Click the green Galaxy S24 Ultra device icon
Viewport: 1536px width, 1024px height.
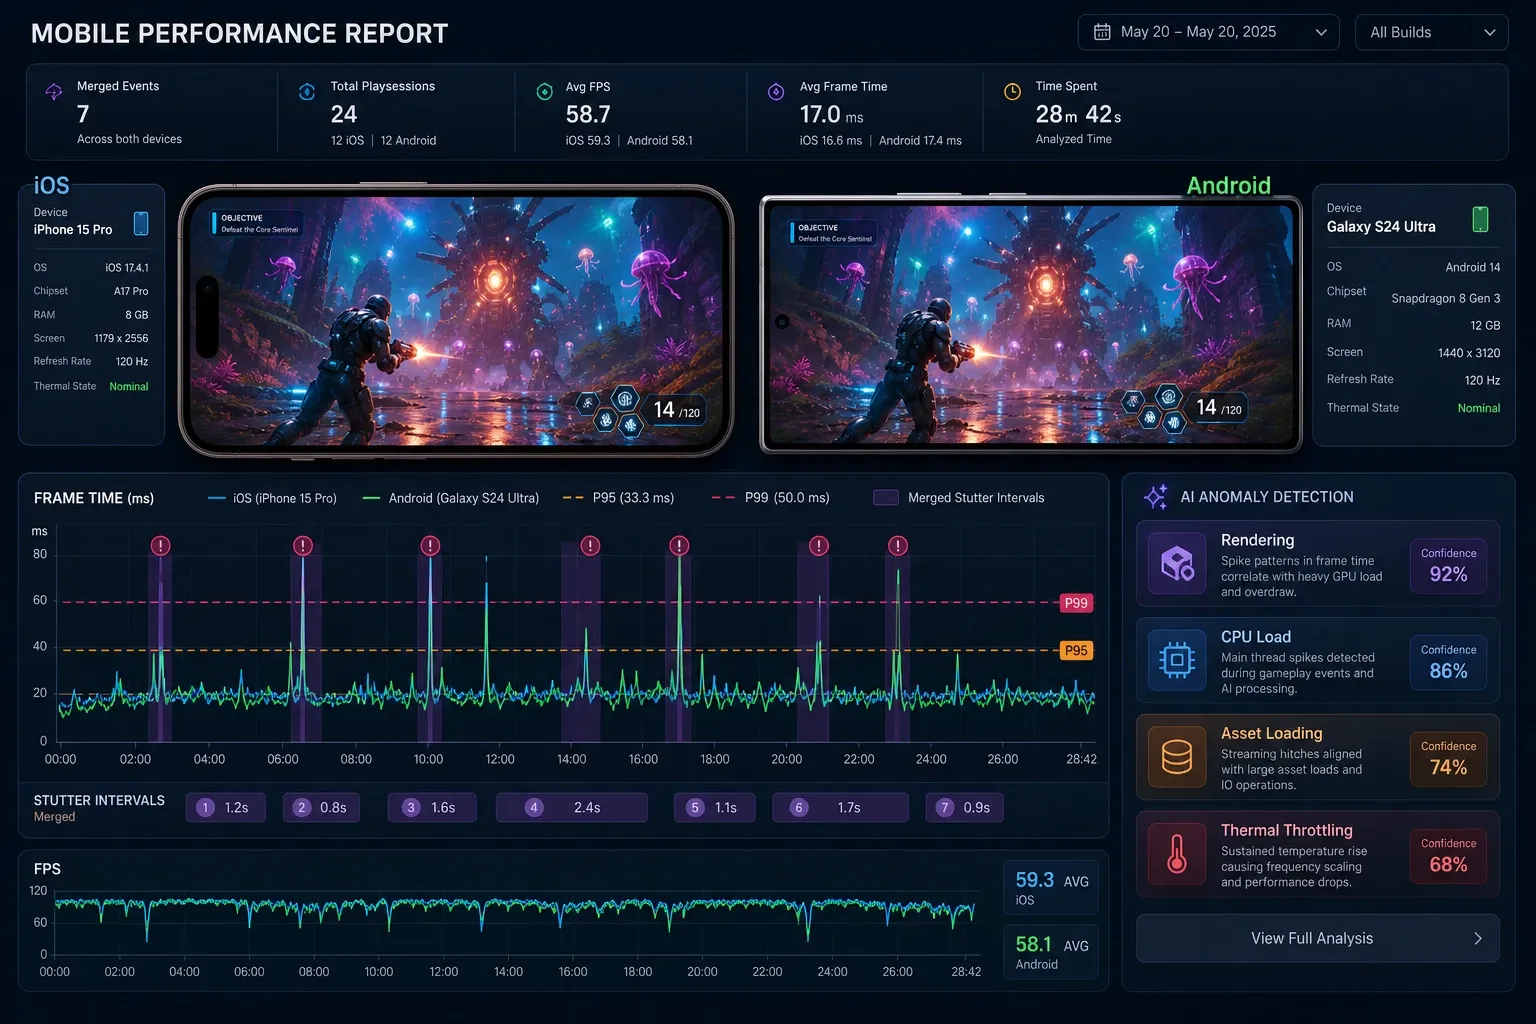pos(1480,219)
